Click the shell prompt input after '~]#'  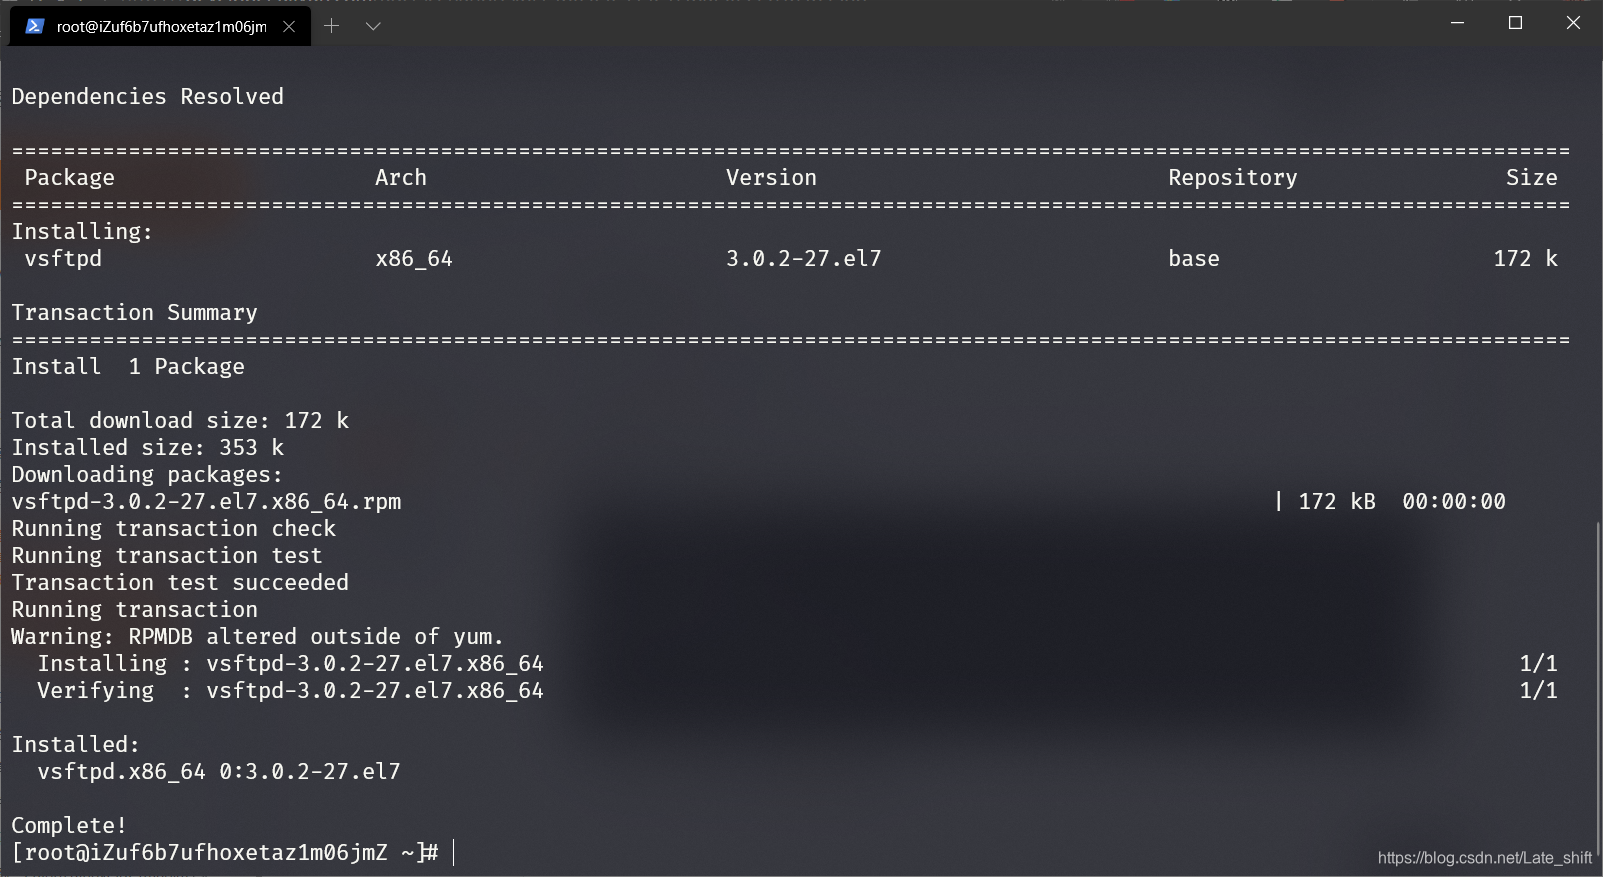click(x=454, y=853)
